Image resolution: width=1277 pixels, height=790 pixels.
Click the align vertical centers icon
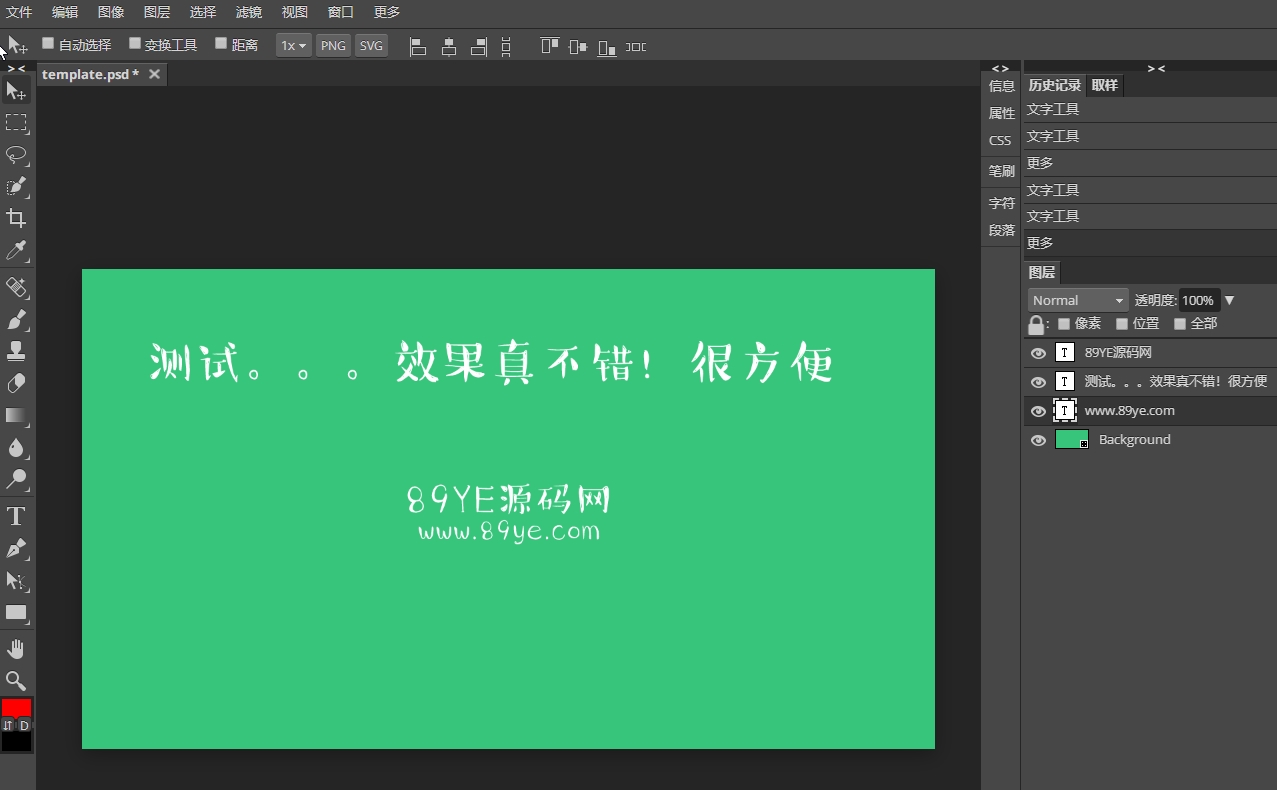[578, 46]
